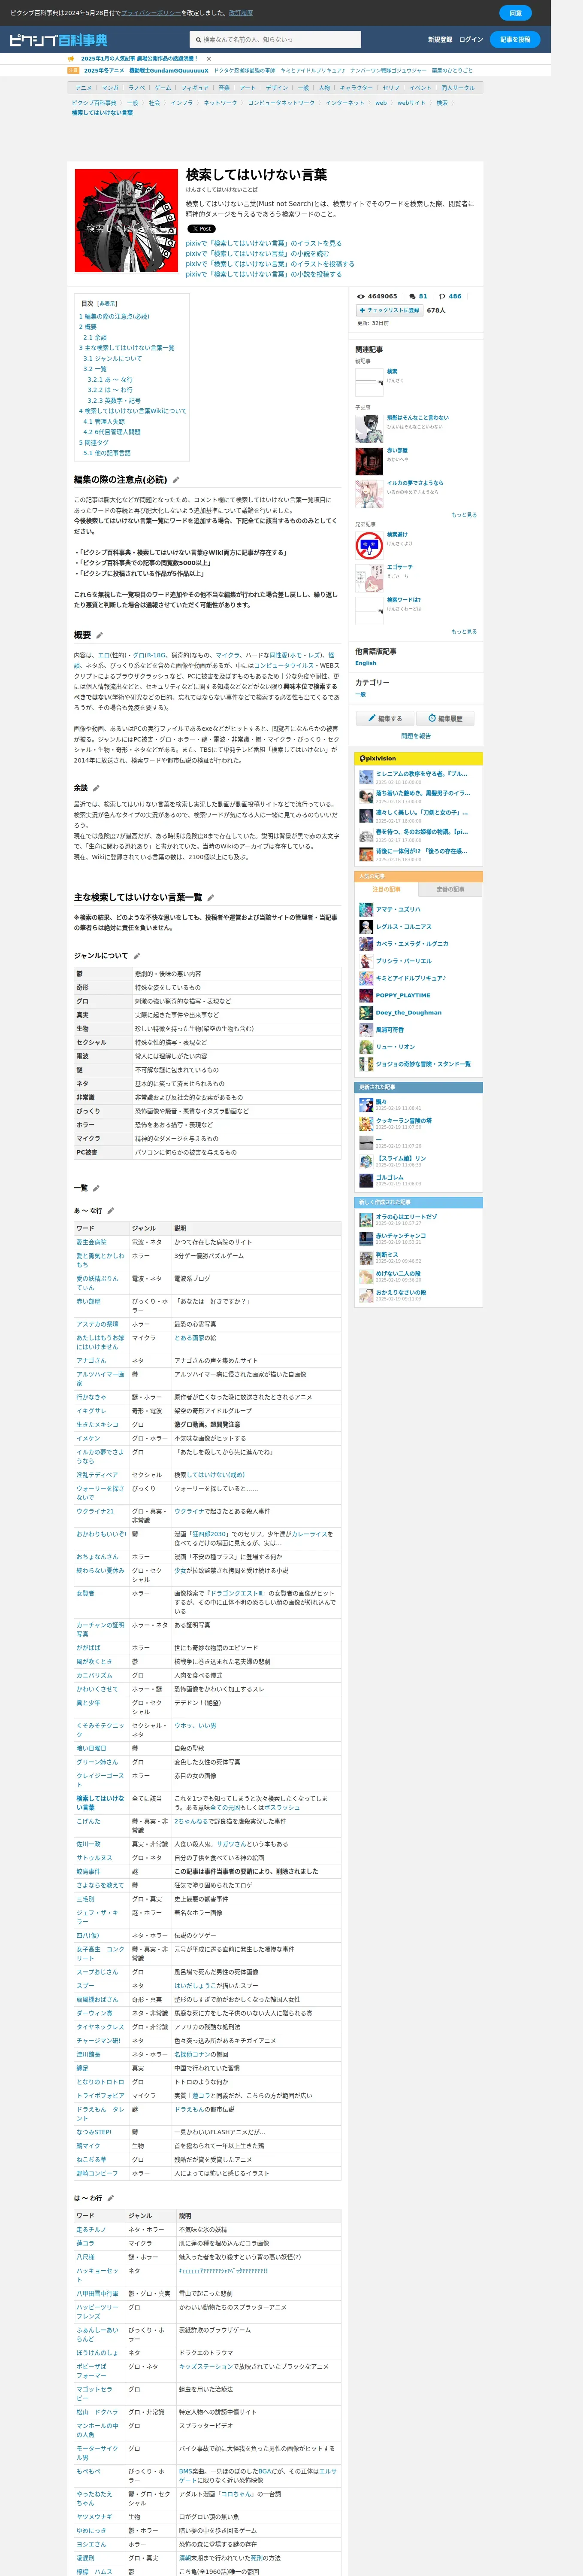Open the 同人サークル category menu item

pyautogui.click(x=458, y=88)
